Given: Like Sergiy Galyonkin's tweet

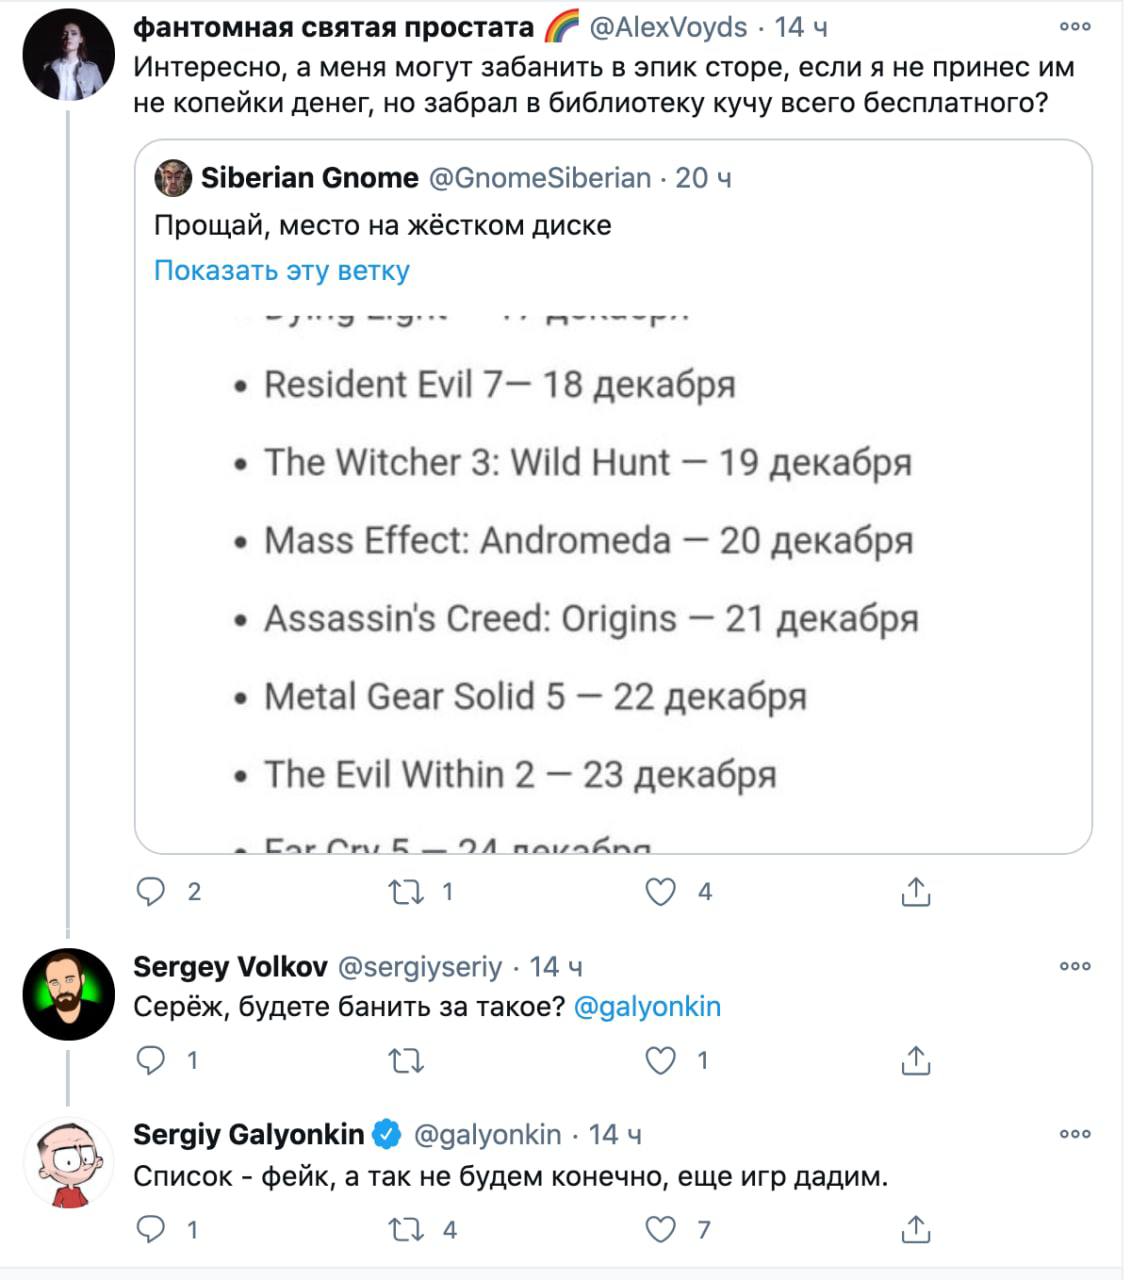Looking at the screenshot, I should (x=660, y=1229).
